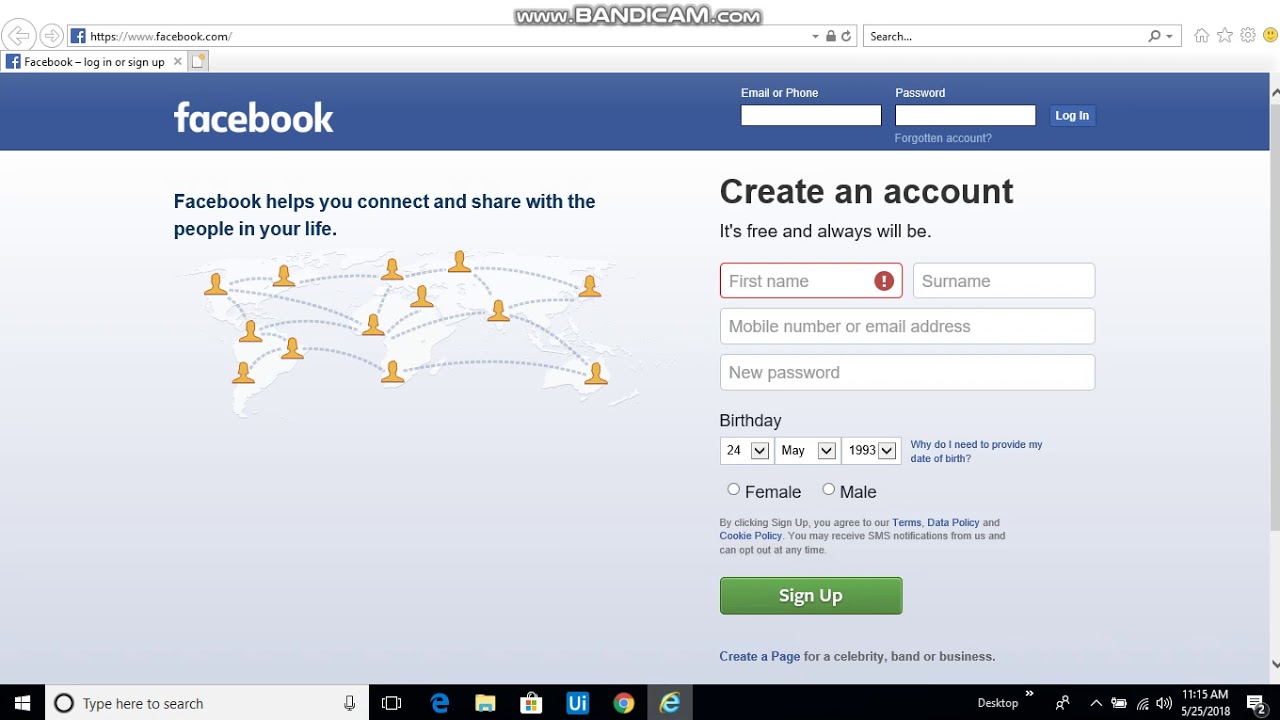Viewport: 1280px width, 720px height.
Task: Switch to Internet Explorer on the taskbar
Action: click(x=669, y=703)
